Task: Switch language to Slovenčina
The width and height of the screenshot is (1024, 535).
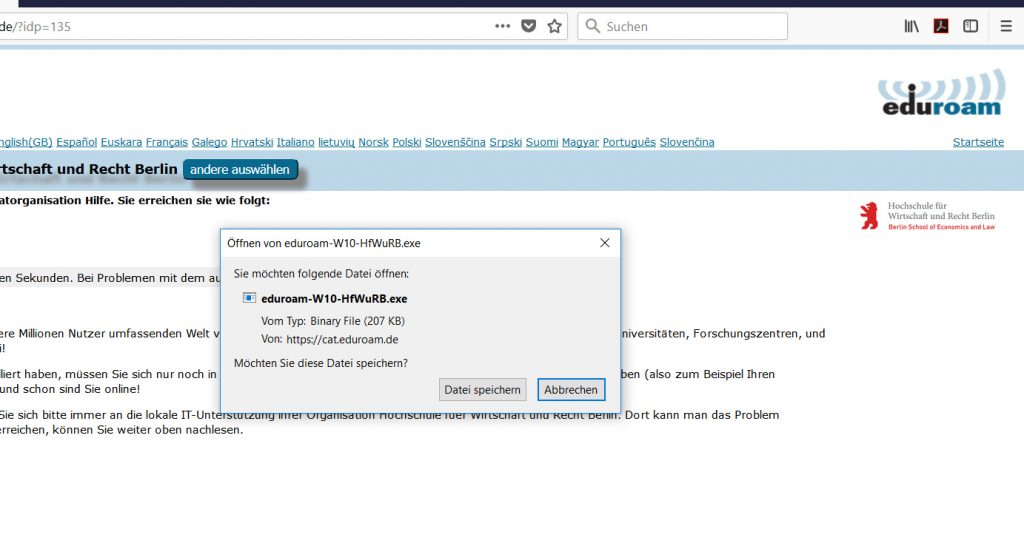Action: [x=687, y=142]
